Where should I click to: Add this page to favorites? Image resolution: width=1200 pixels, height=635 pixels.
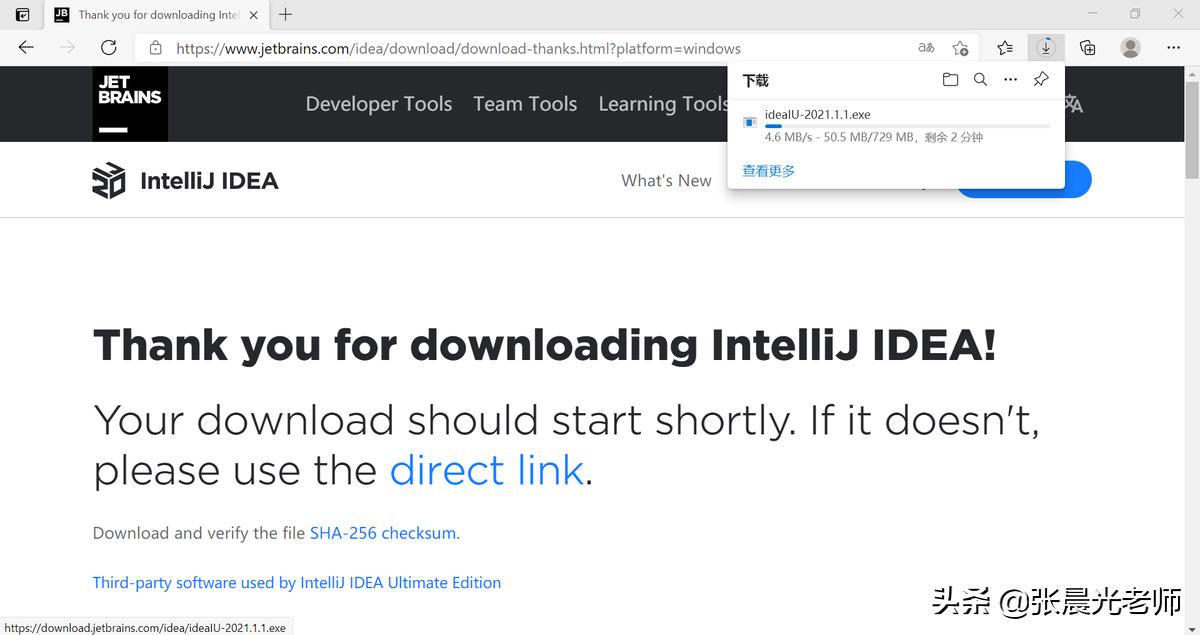tap(960, 48)
